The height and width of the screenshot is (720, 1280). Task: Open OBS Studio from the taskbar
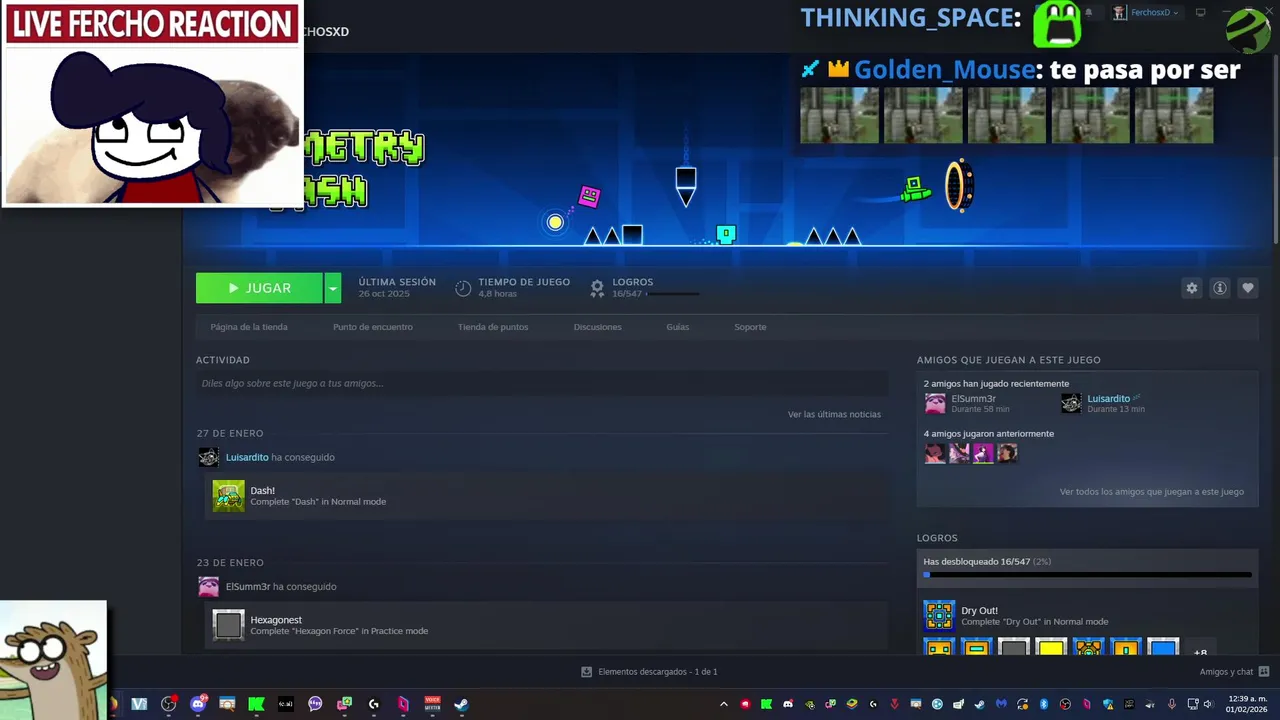(168, 704)
